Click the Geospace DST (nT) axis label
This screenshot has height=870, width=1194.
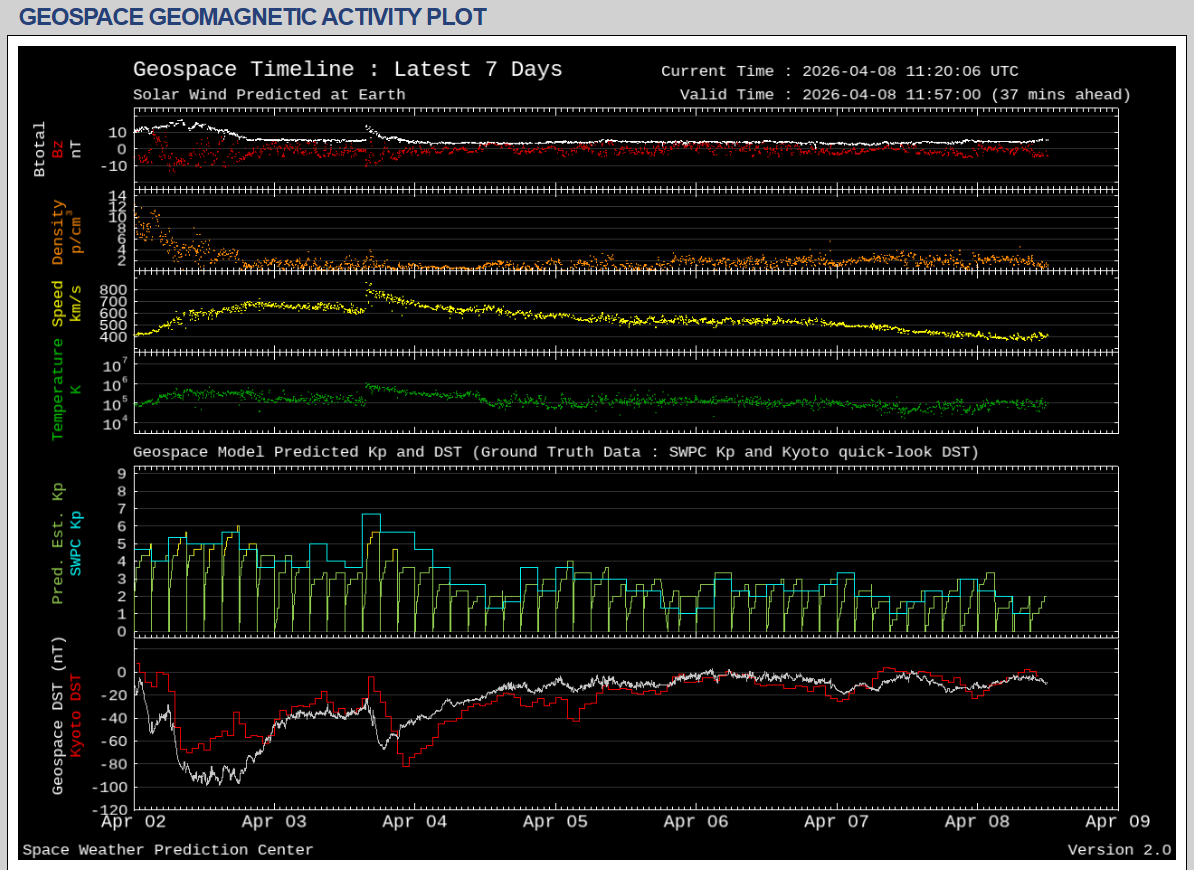(x=58, y=716)
